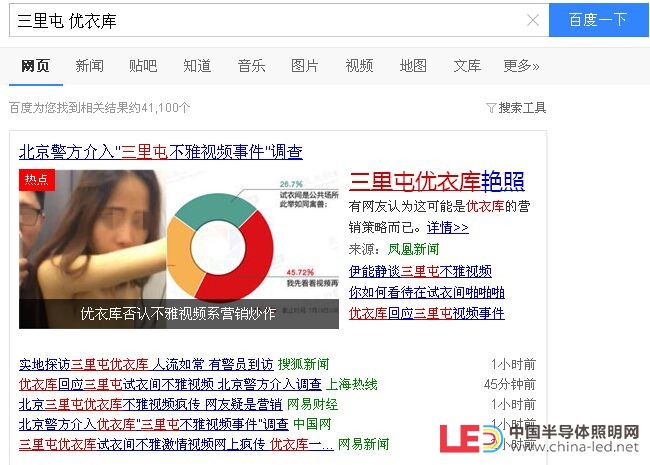
Task: Open headline 北京警方介入三里屯不雅视频事件调查
Action: (x=161, y=152)
